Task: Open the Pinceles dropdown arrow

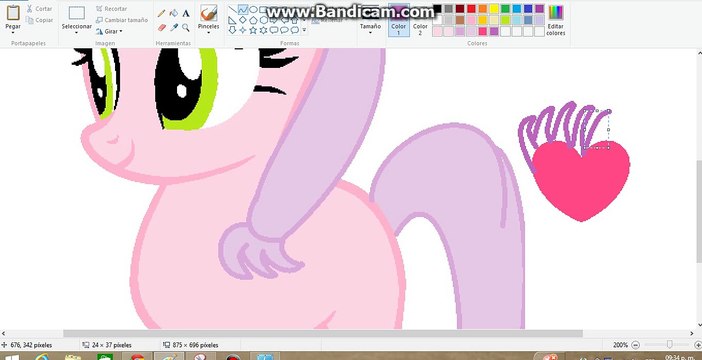Action: (x=209, y=33)
